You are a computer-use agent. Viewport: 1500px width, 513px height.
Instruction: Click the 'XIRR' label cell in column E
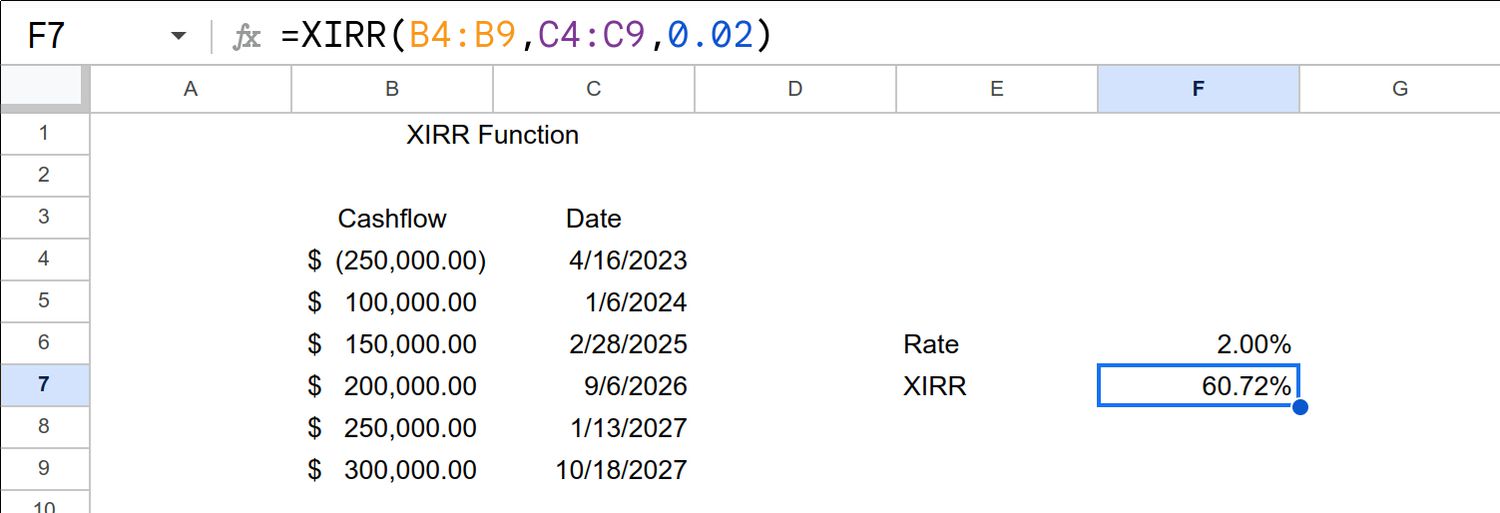(x=997, y=386)
